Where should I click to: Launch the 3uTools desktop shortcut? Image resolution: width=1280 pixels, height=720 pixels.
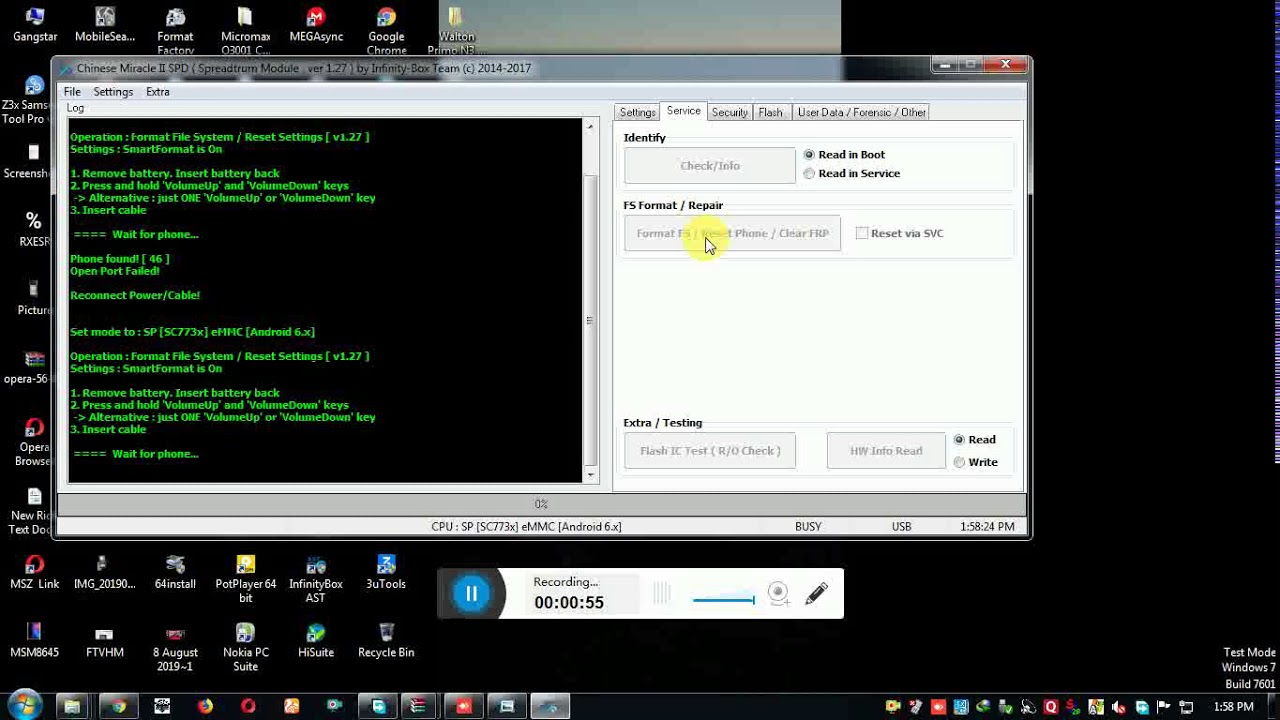tap(386, 573)
